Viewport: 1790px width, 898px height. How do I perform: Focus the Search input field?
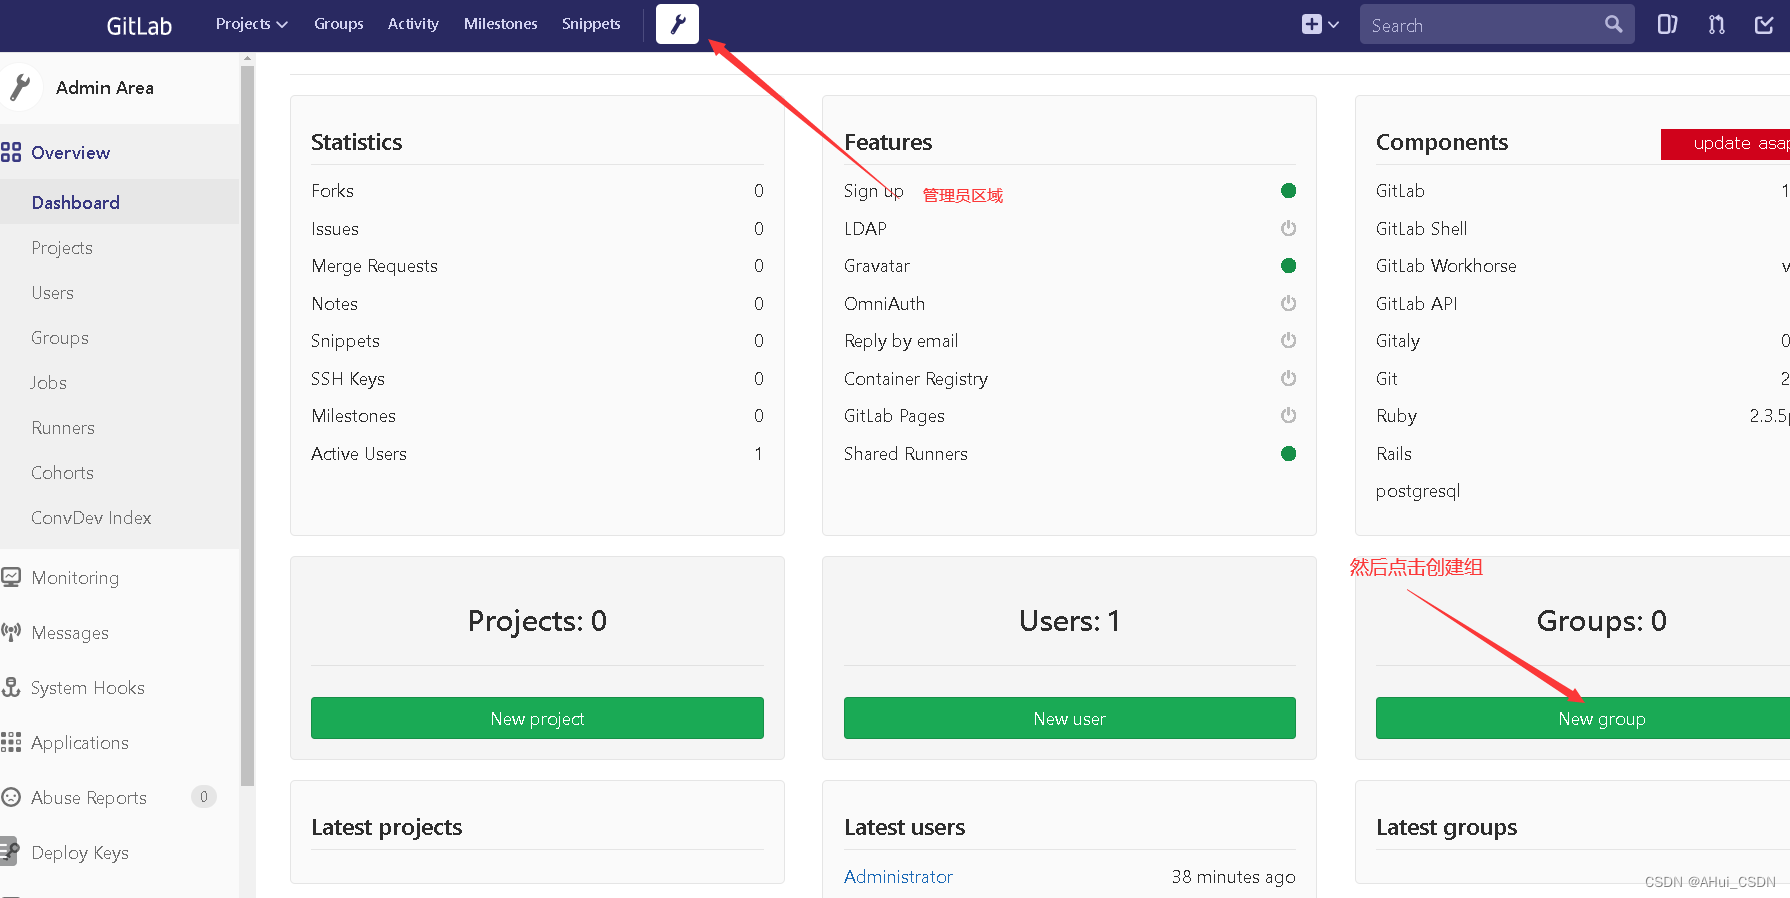tap(1480, 25)
